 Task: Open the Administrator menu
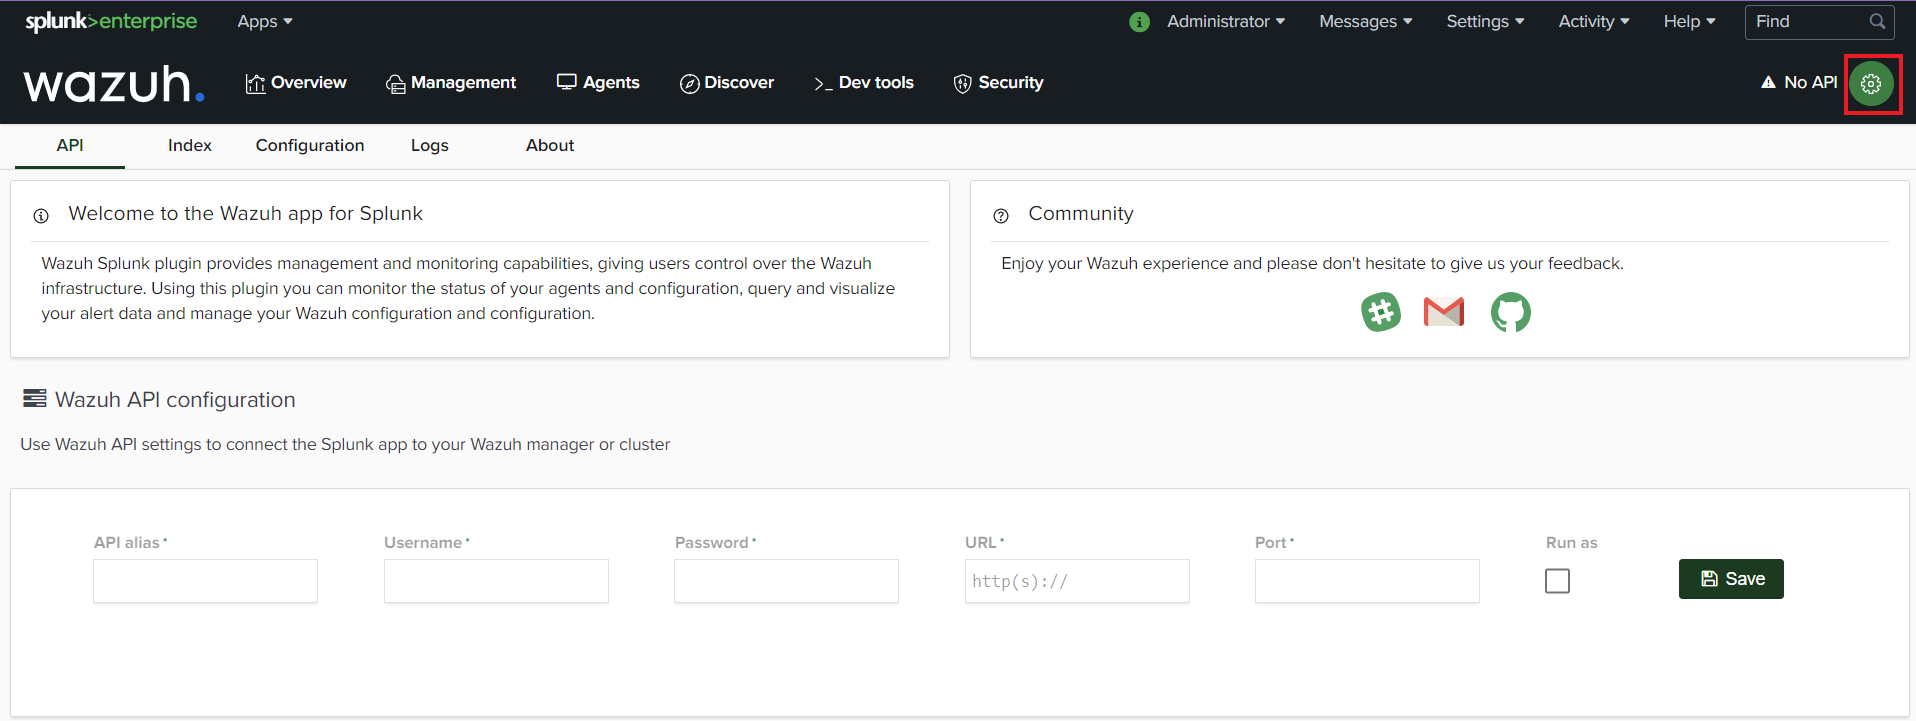1226,21
